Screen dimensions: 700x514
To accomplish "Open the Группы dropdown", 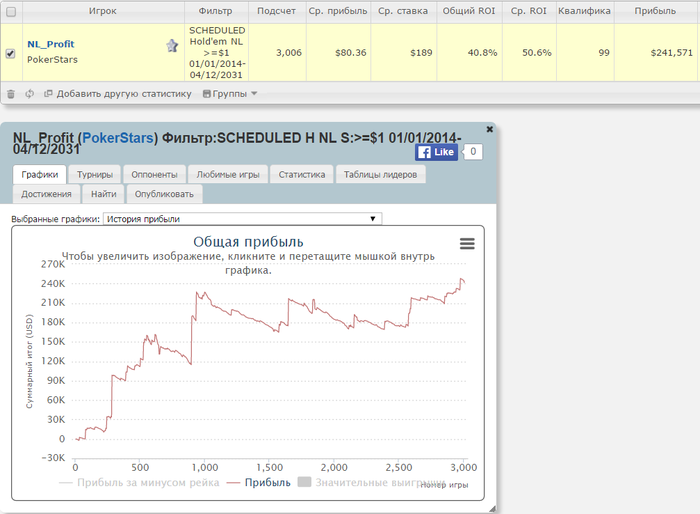I will pyautogui.click(x=230, y=94).
